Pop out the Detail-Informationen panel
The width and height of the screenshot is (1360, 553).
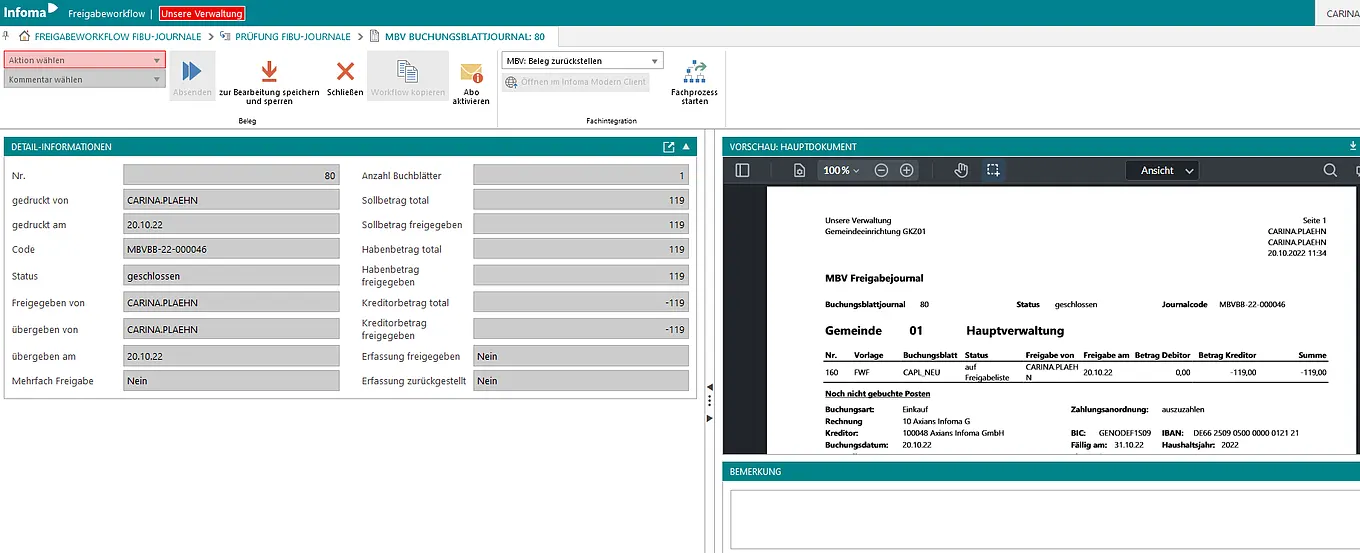pyautogui.click(x=669, y=147)
